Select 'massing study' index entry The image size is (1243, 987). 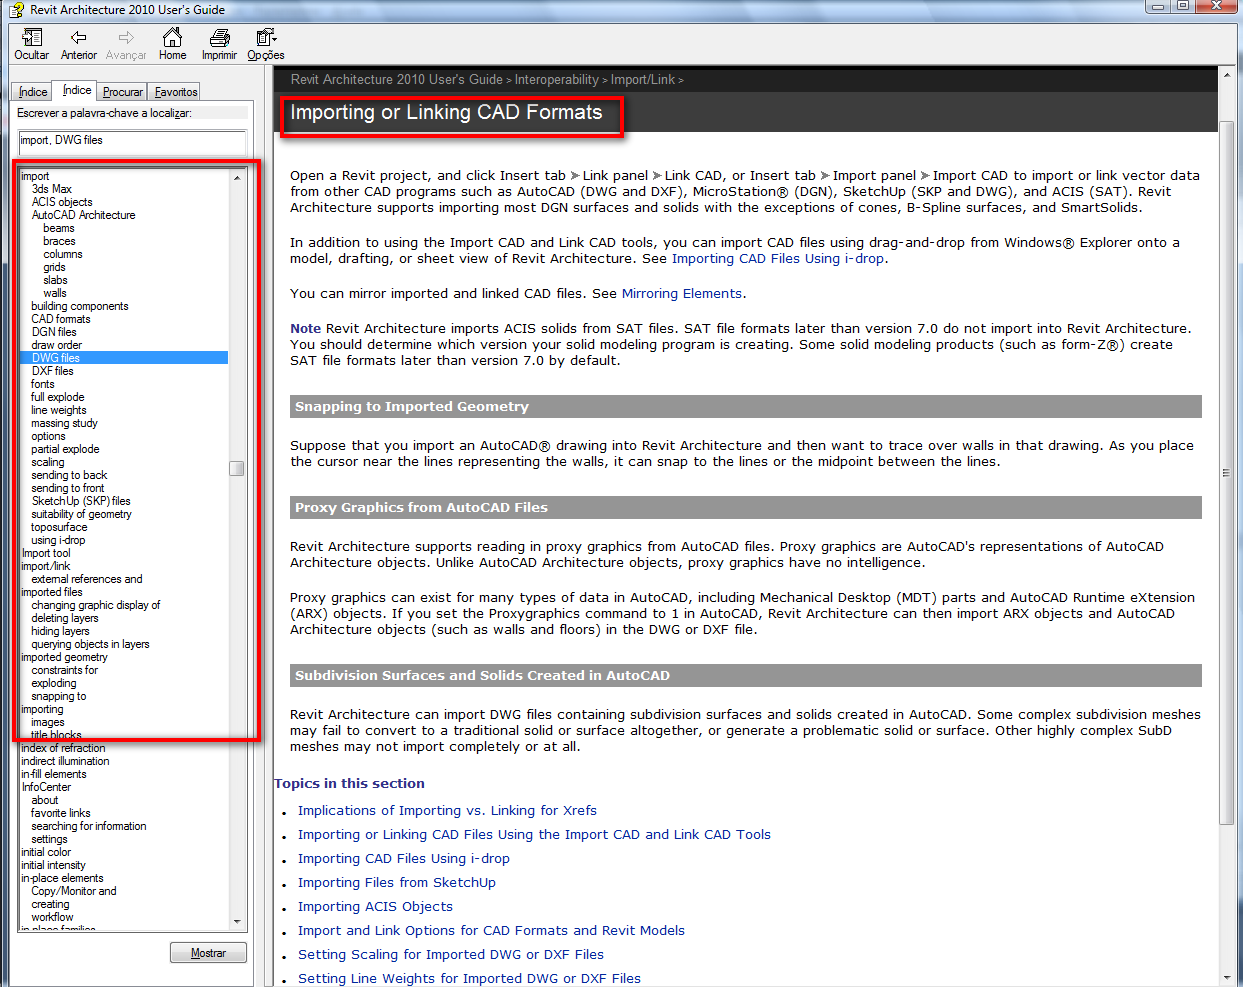click(x=64, y=423)
